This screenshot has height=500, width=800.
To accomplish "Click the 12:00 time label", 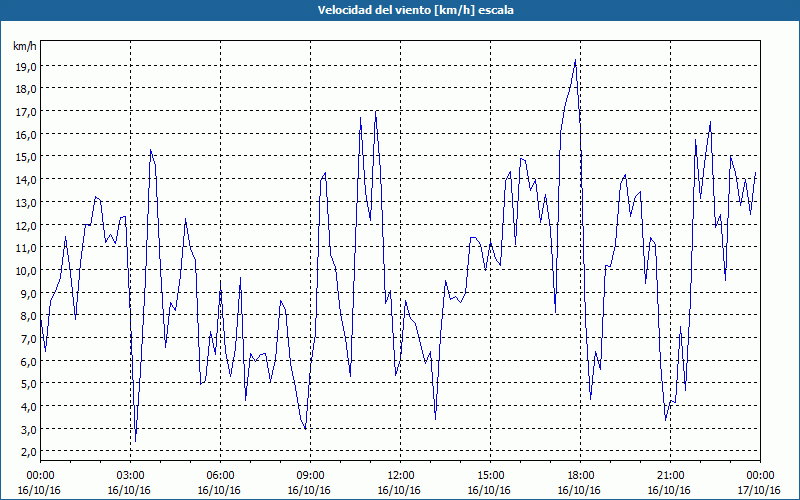I will [x=401, y=476].
